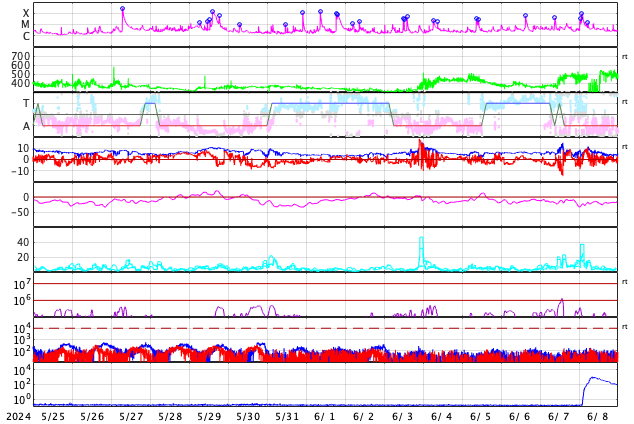Select the 6/ 1 date label
Viewport: 634px width, 424px height.
325,417
